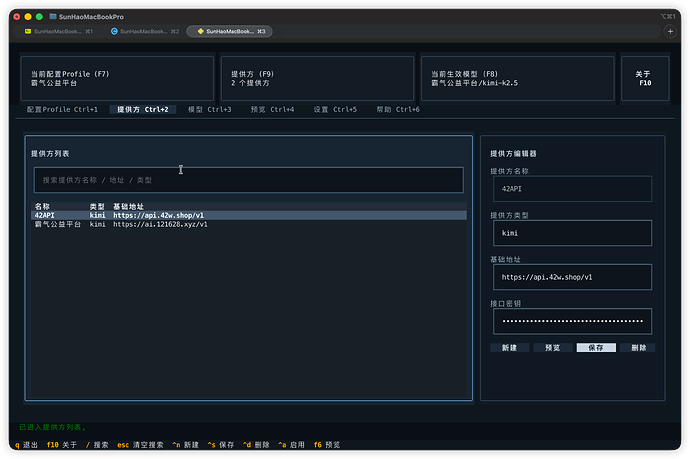Open the 预览 Ctrl+4 tab
Viewport: 690px width, 459px height.
tap(272, 110)
